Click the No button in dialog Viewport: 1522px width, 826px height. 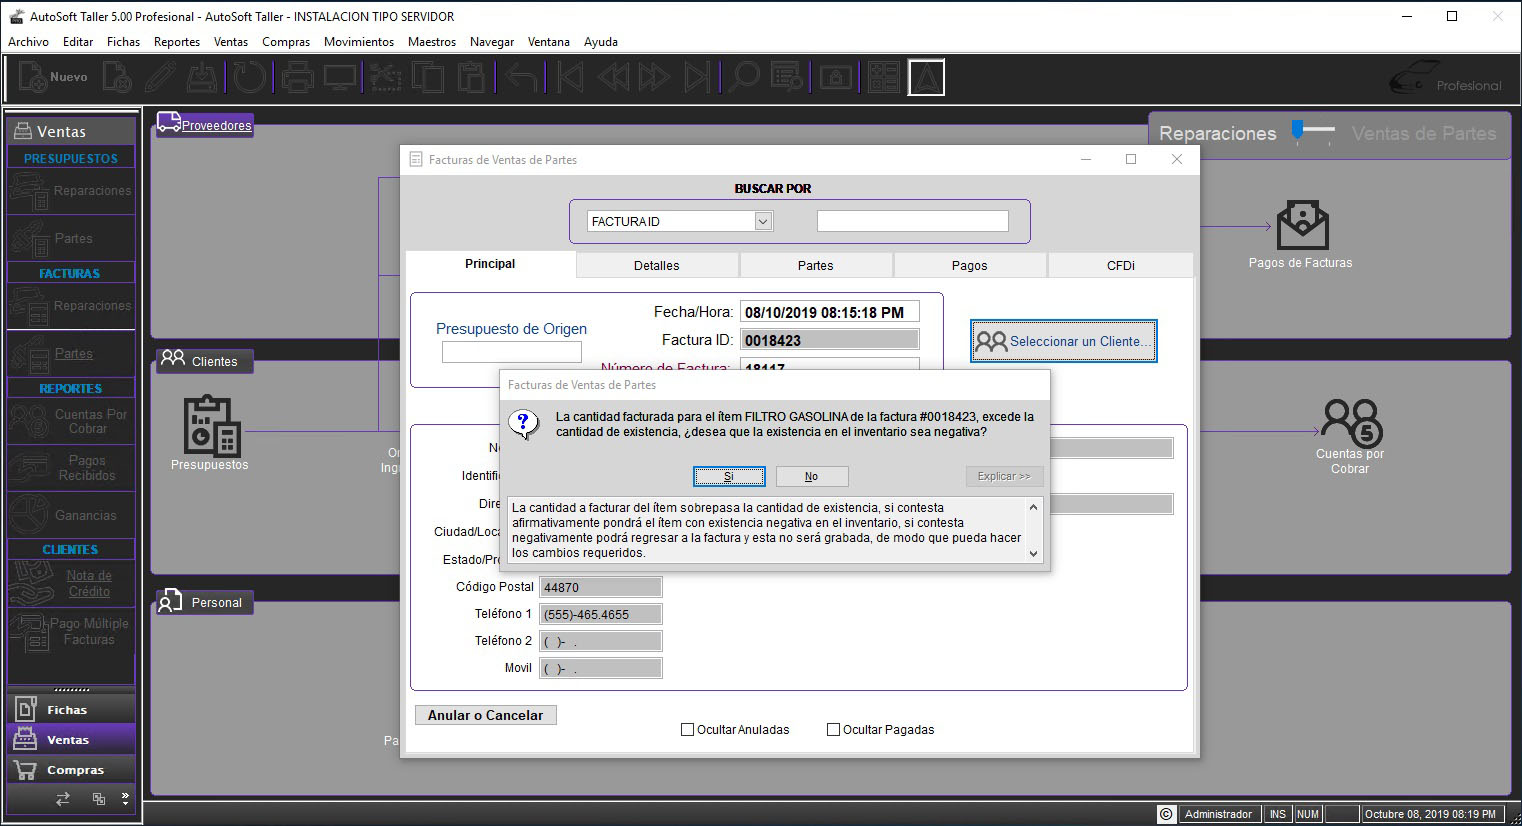(812, 476)
